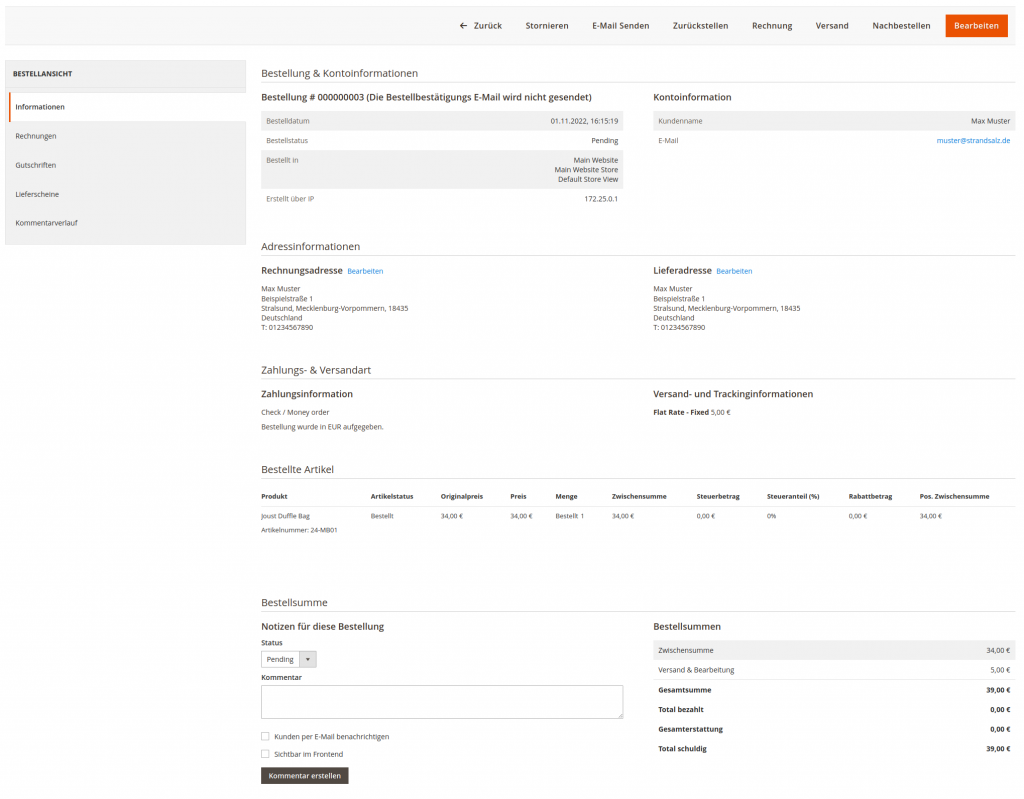1024x799 pixels.
Task: Tick the Sichtbar im Frontend checkbox
Action: coord(265,754)
